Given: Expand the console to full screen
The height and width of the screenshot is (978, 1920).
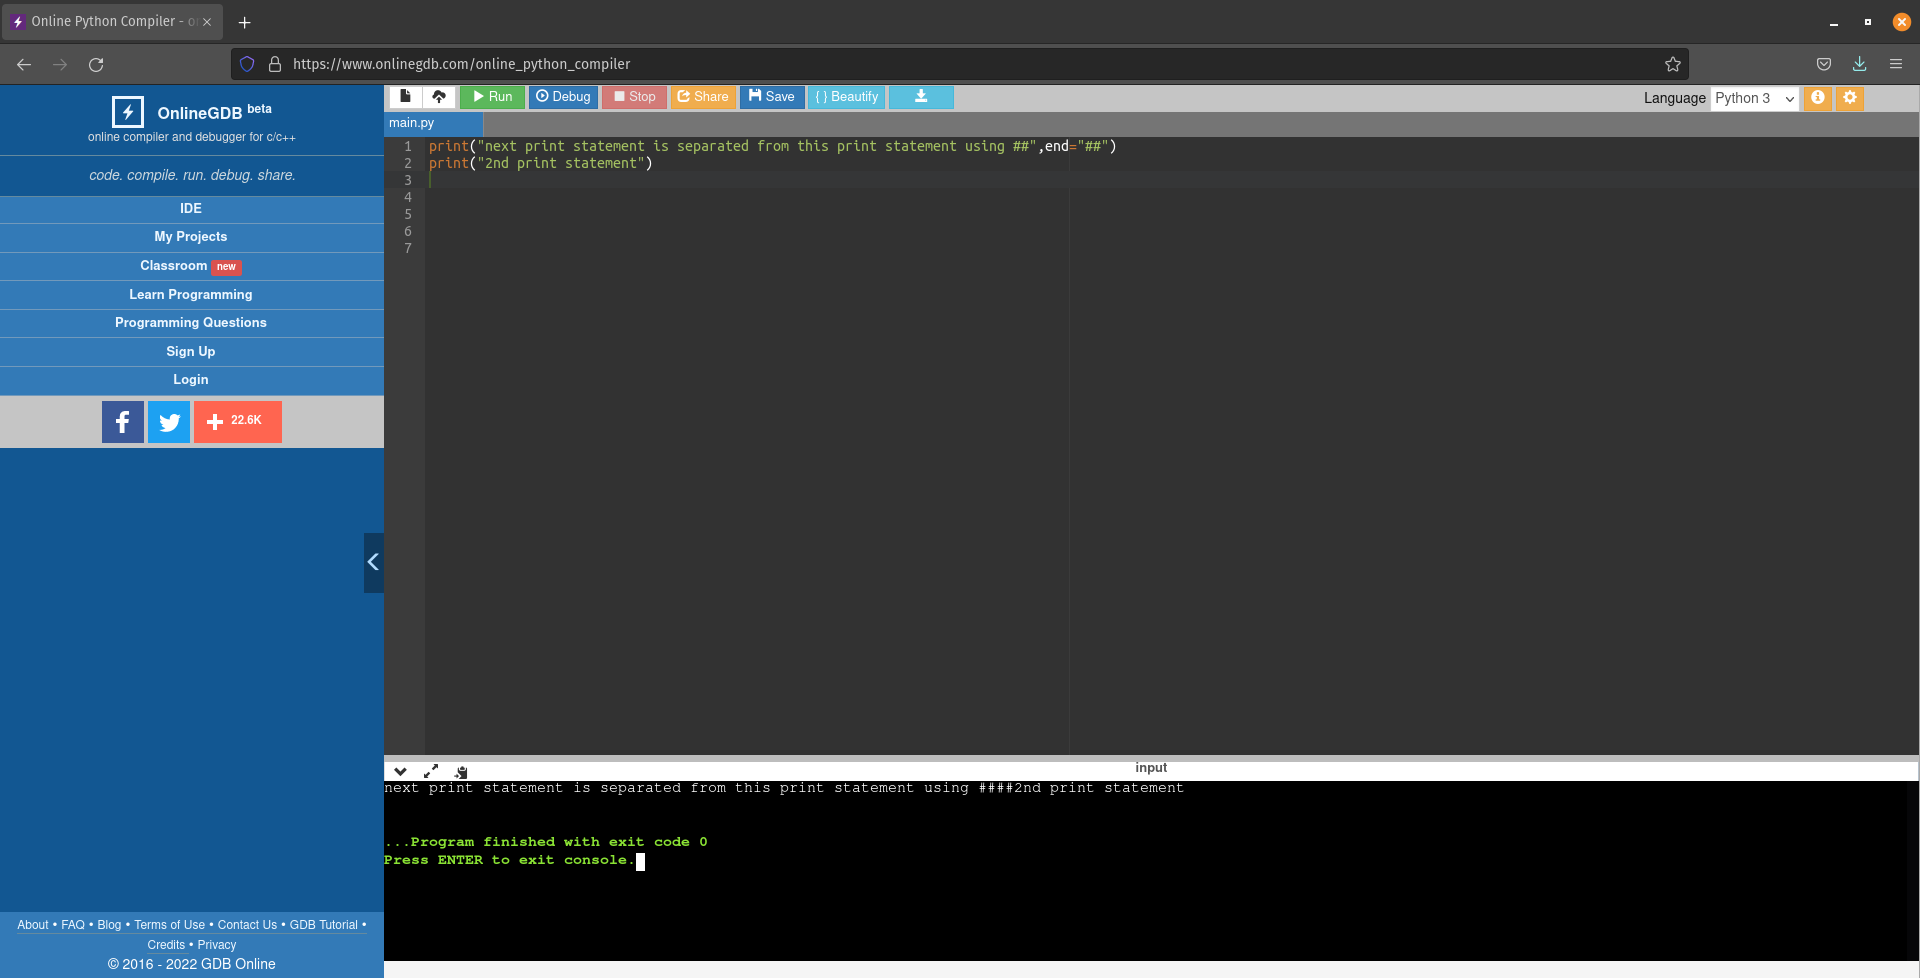Looking at the screenshot, I should click(431, 771).
